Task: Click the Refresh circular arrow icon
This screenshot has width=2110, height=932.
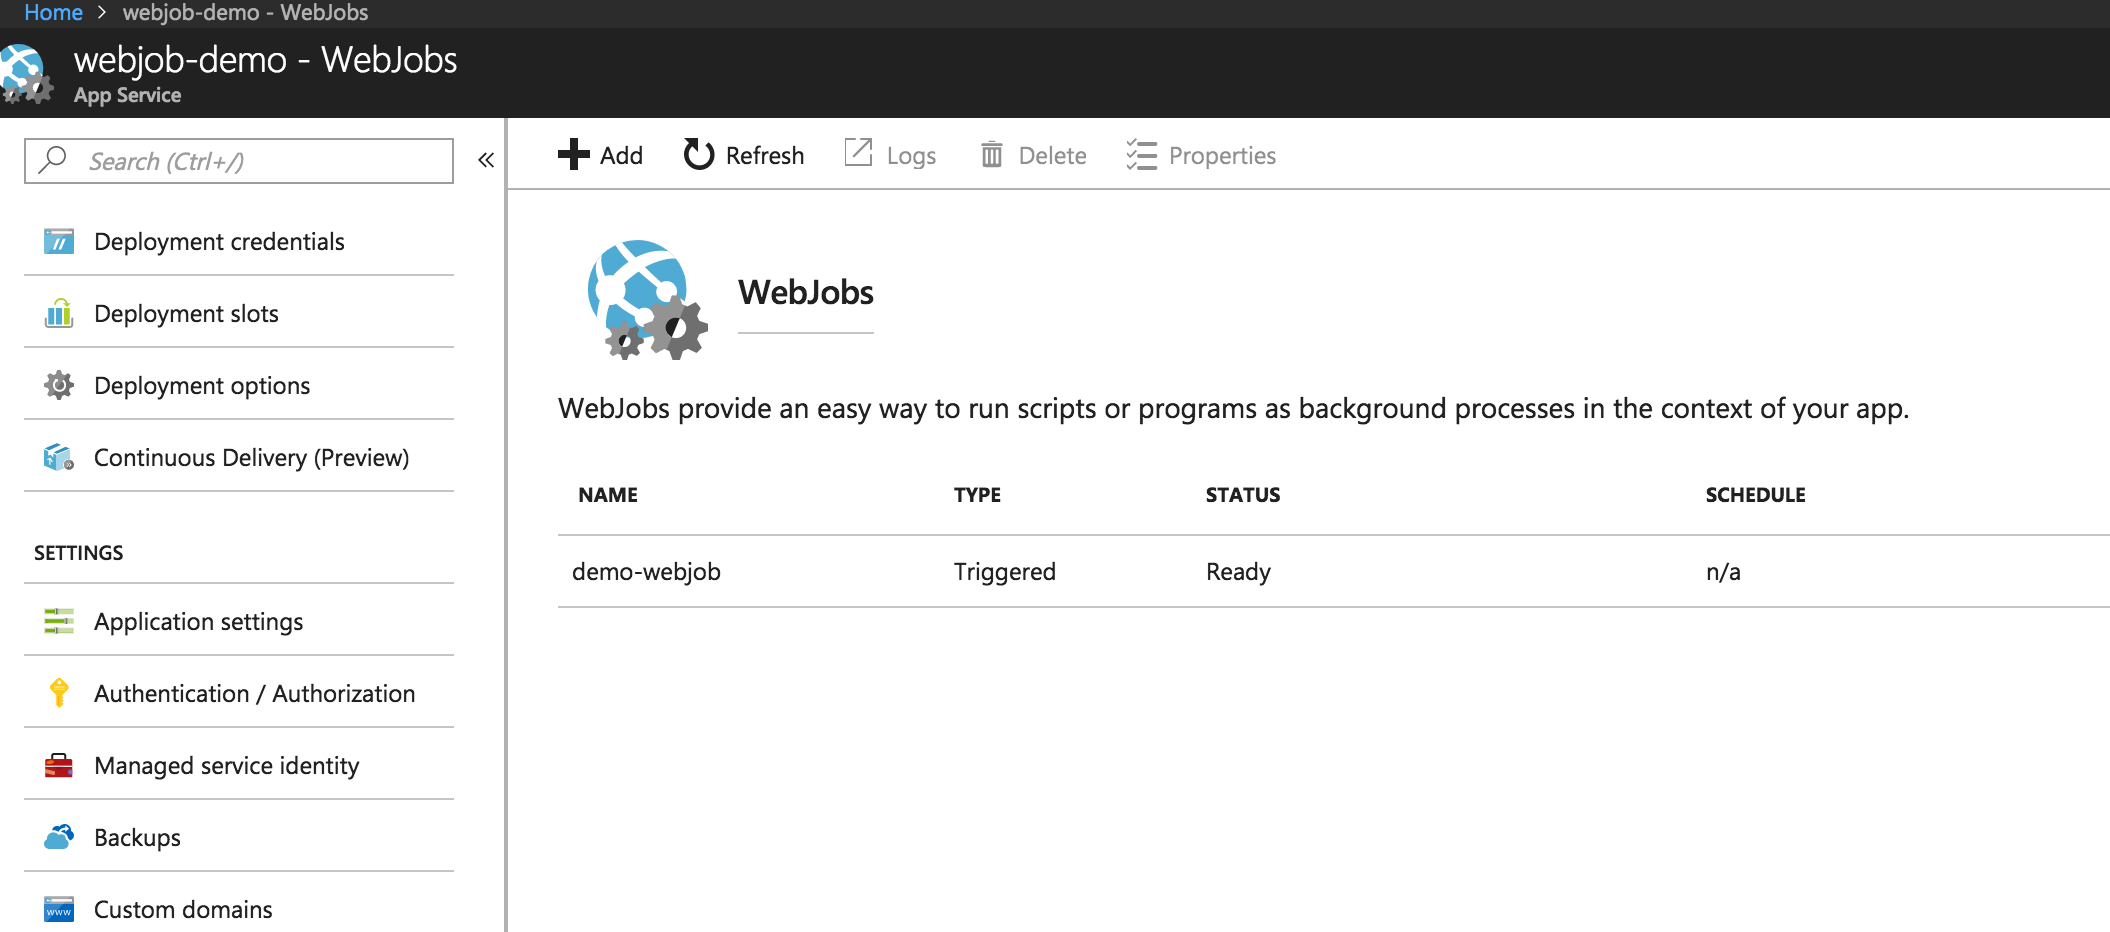Action: click(698, 155)
